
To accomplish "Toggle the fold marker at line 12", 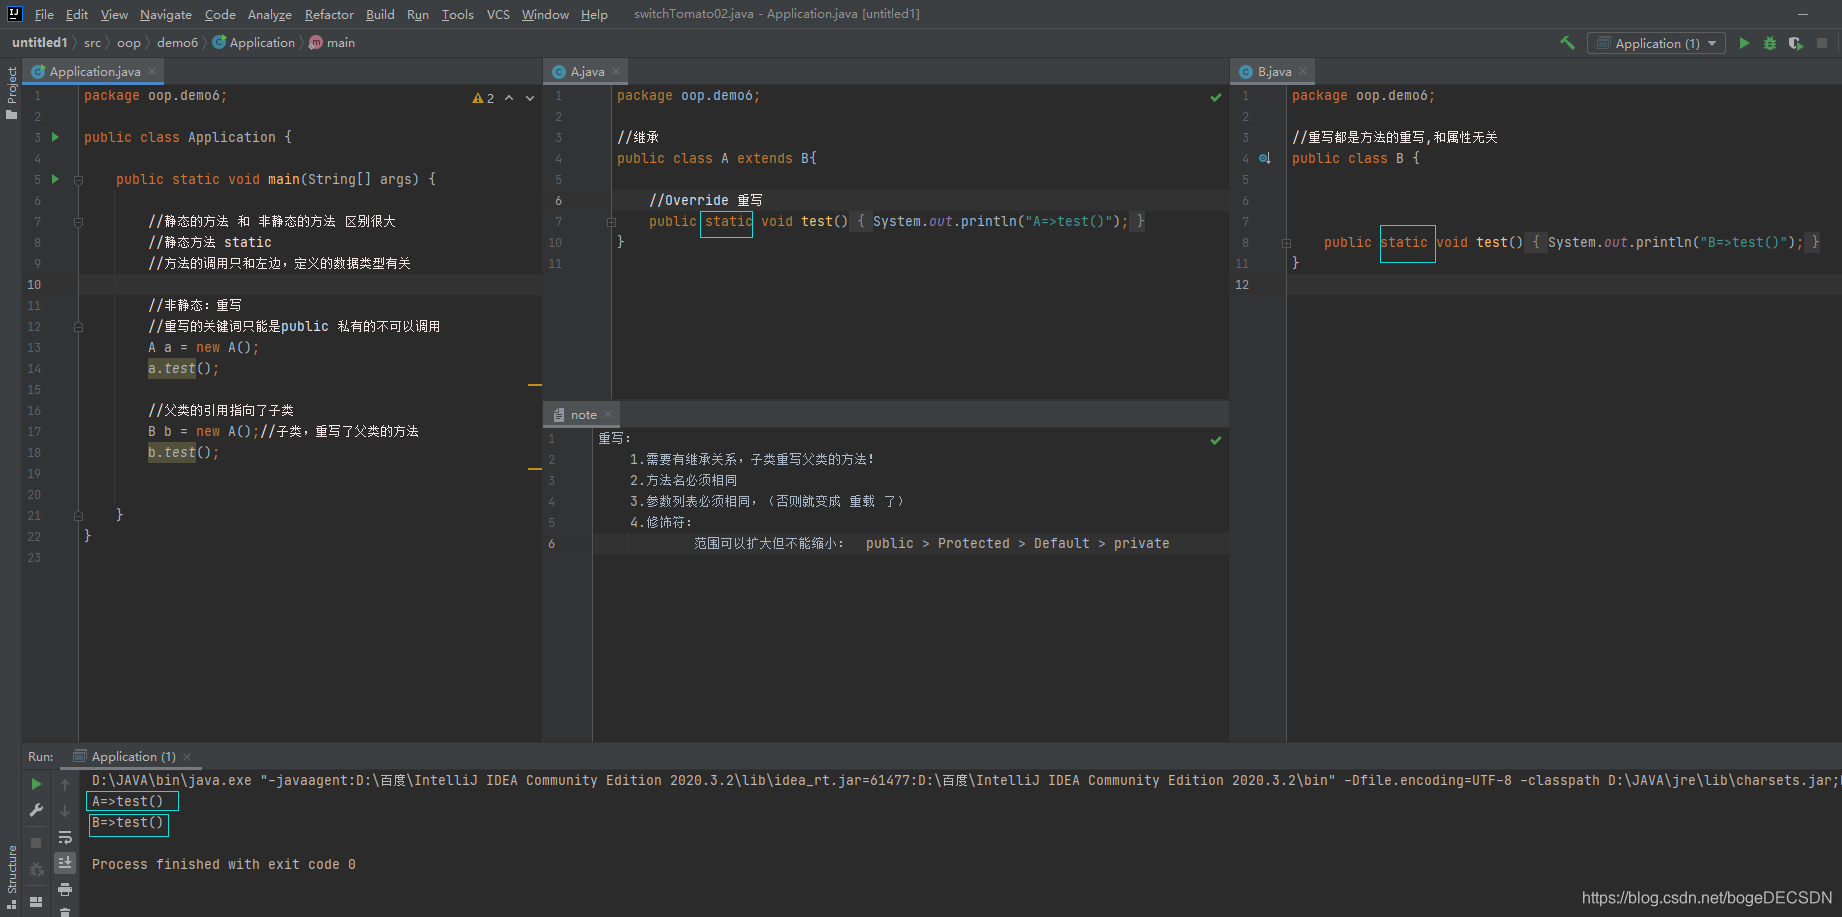I will click(78, 327).
